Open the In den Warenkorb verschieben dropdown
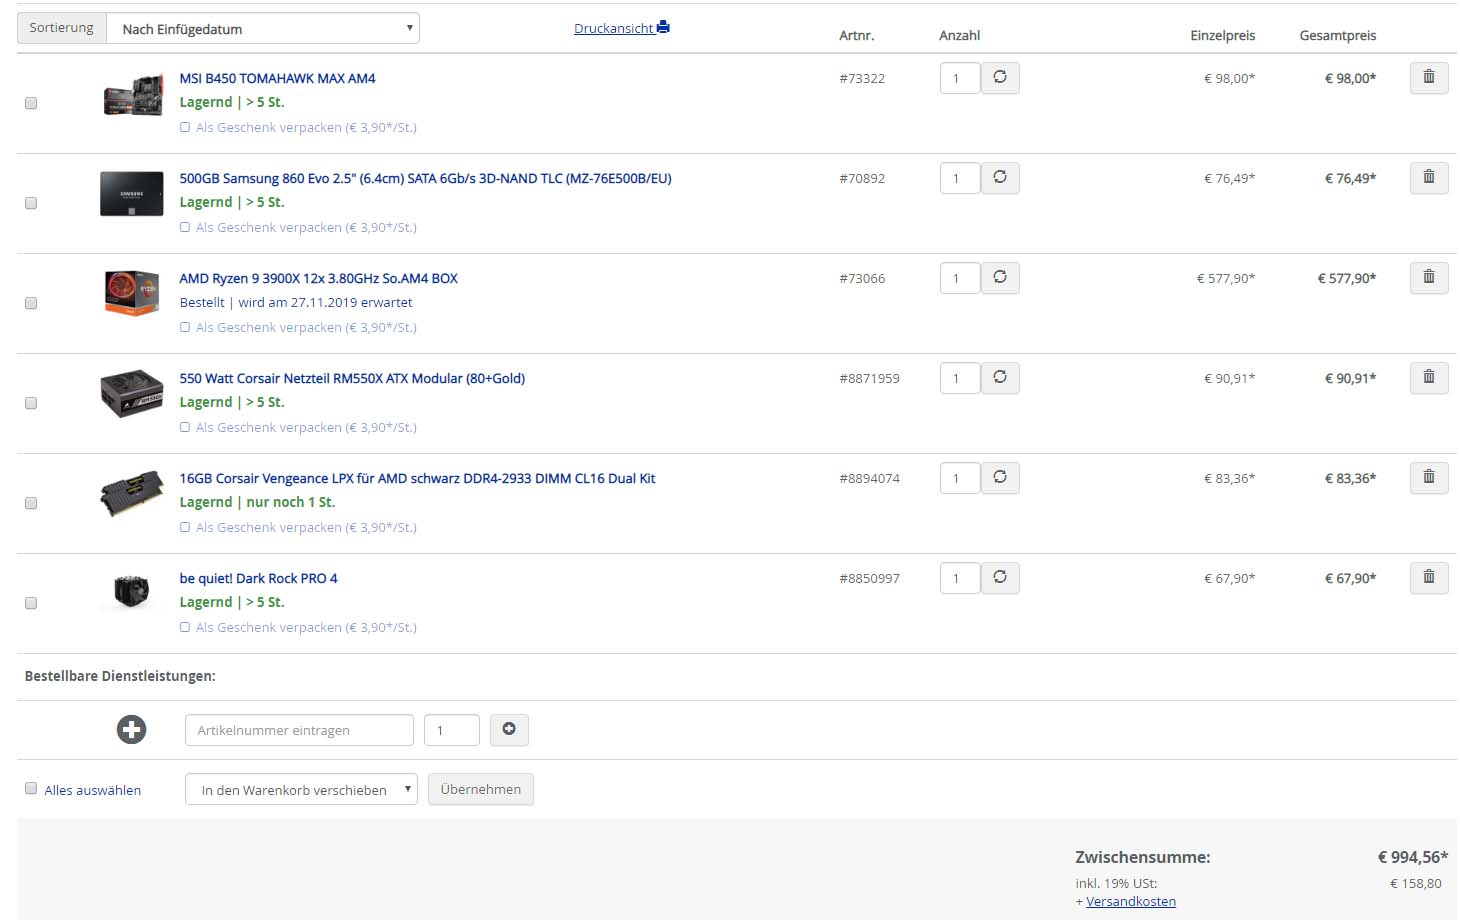The image size is (1460, 920). coord(301,789)
